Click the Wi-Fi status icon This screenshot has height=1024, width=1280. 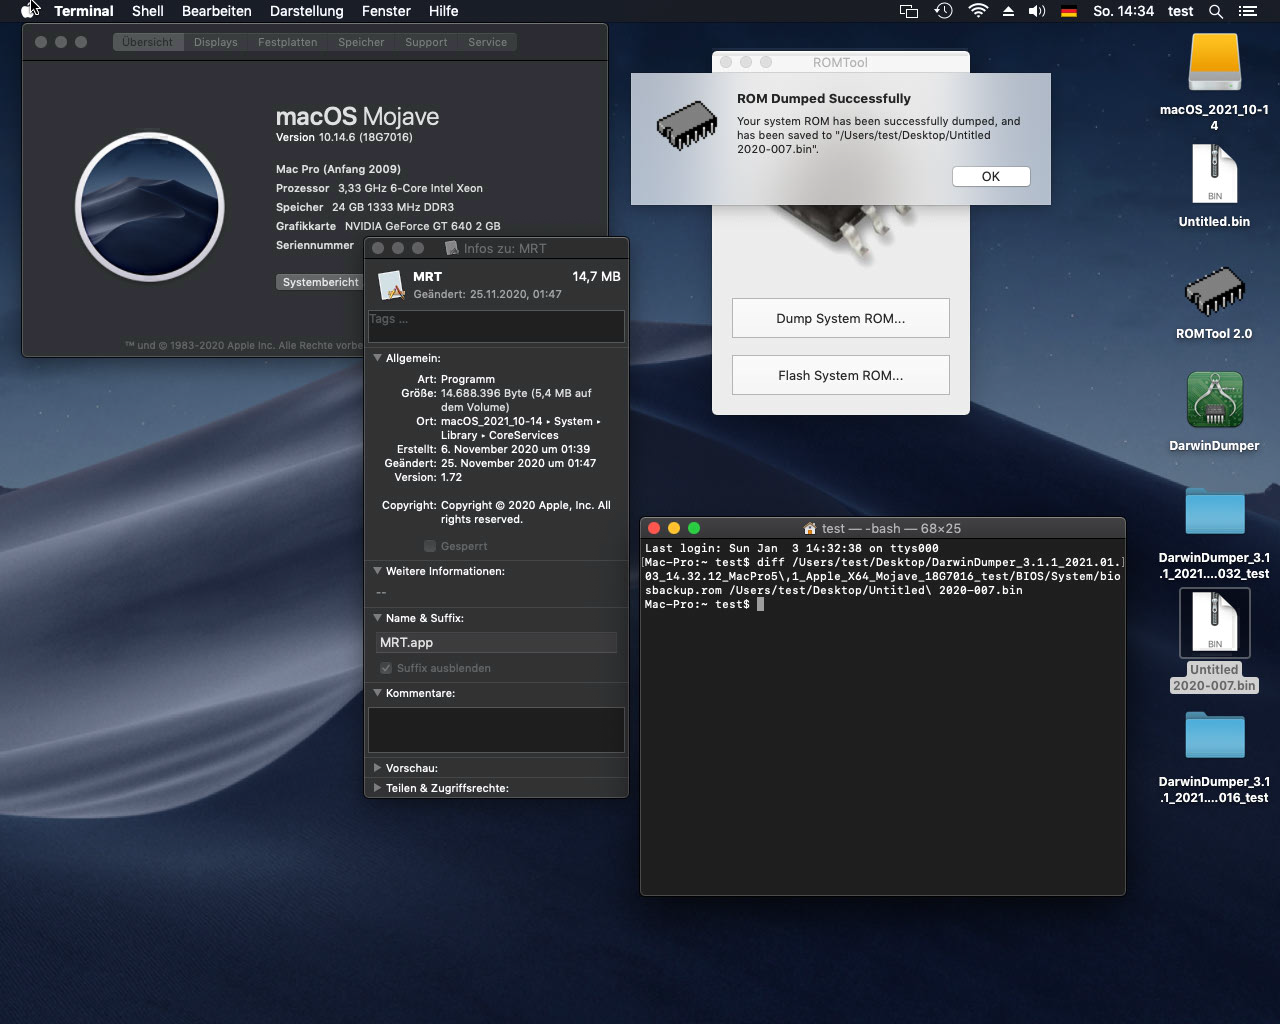point(978,11)
